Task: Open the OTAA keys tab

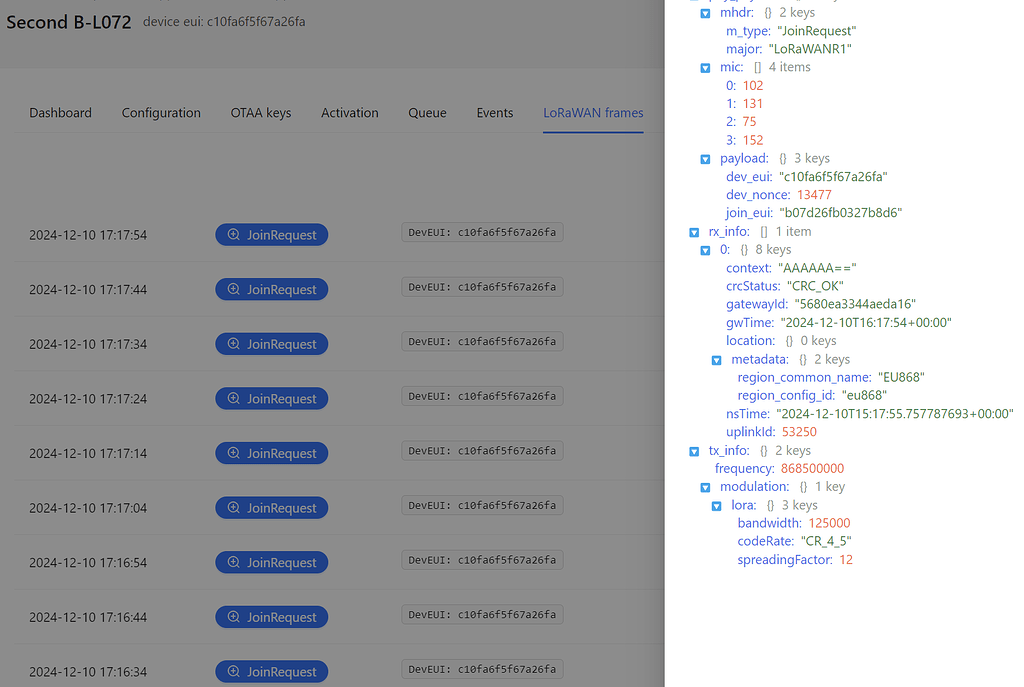Action: pos(261,113)
